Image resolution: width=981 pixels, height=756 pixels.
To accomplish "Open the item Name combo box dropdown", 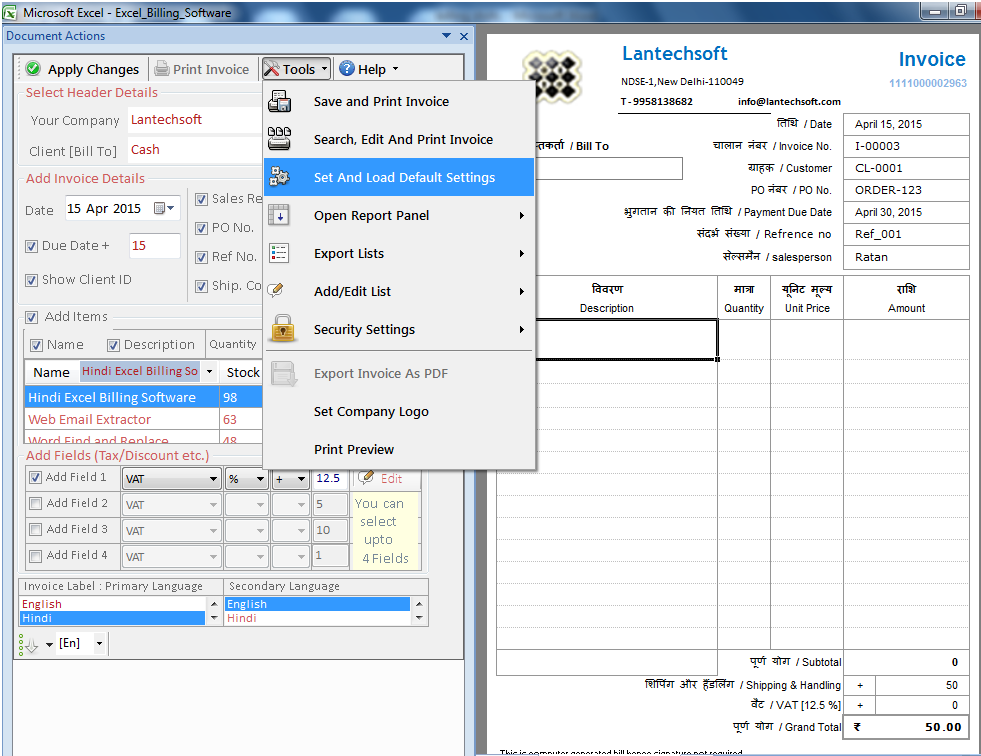I will [210, 372].
